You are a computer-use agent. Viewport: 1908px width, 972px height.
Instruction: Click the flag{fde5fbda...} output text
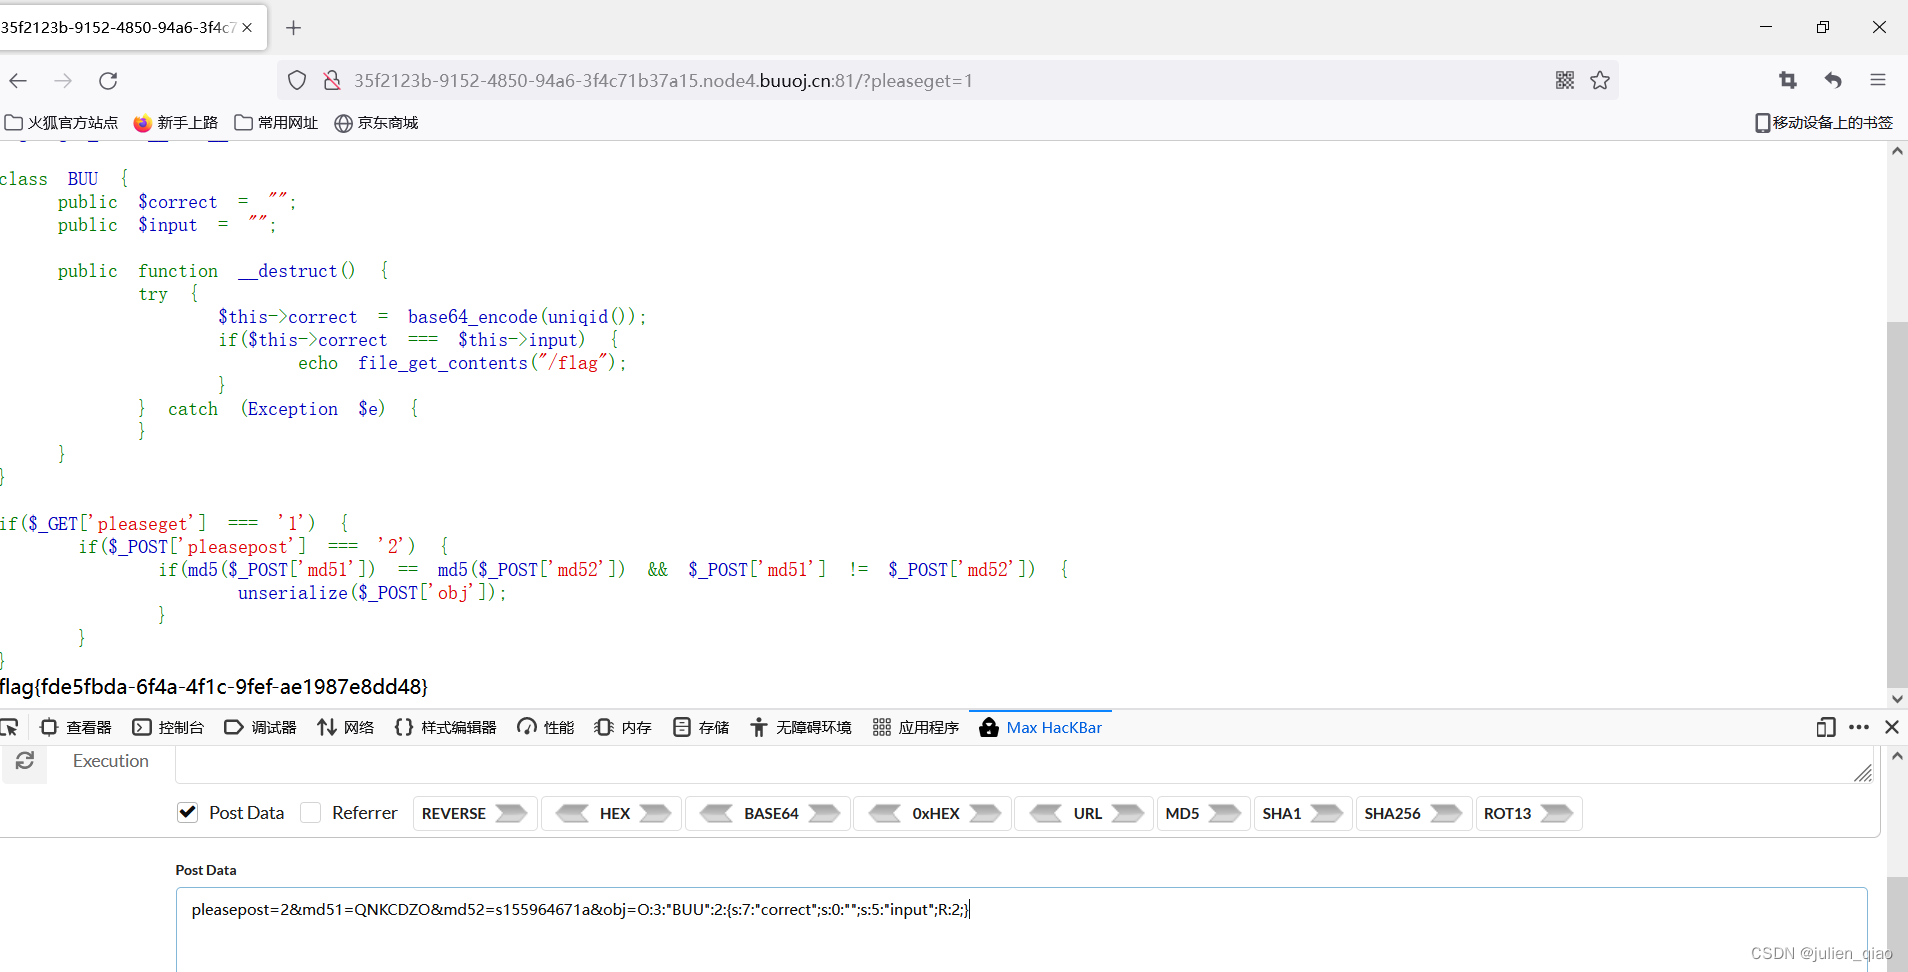click(x=214, y=687)
